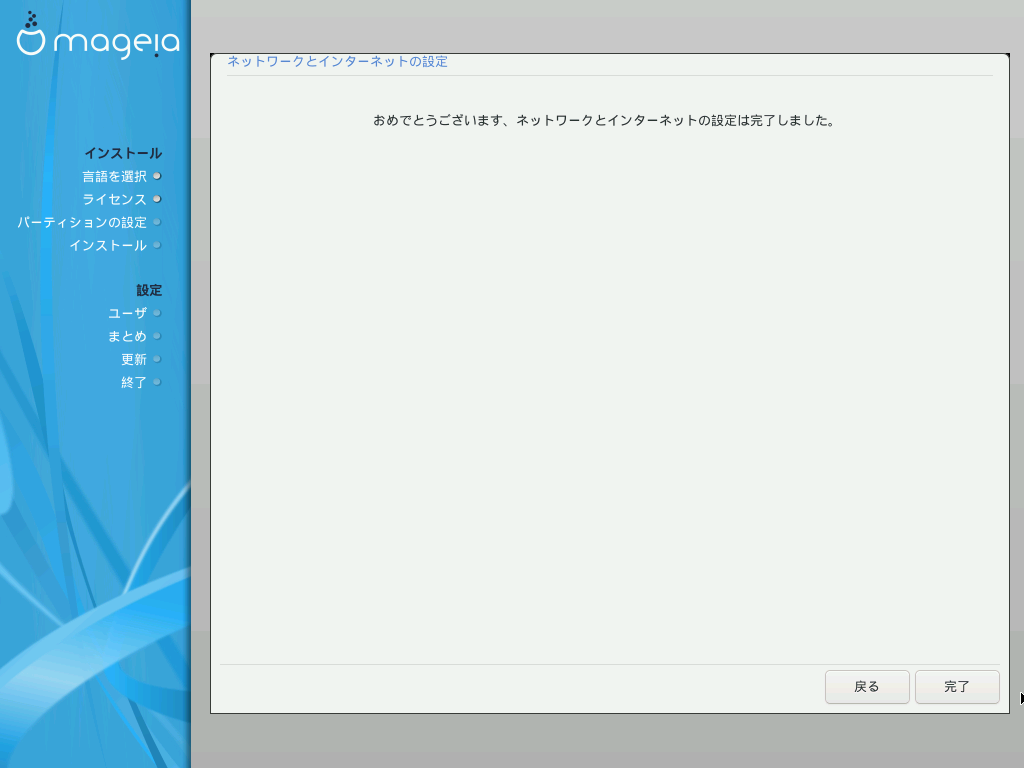Click the 完了 button to finish
This screenshot has height=768, width=1024.
(957, 686)
